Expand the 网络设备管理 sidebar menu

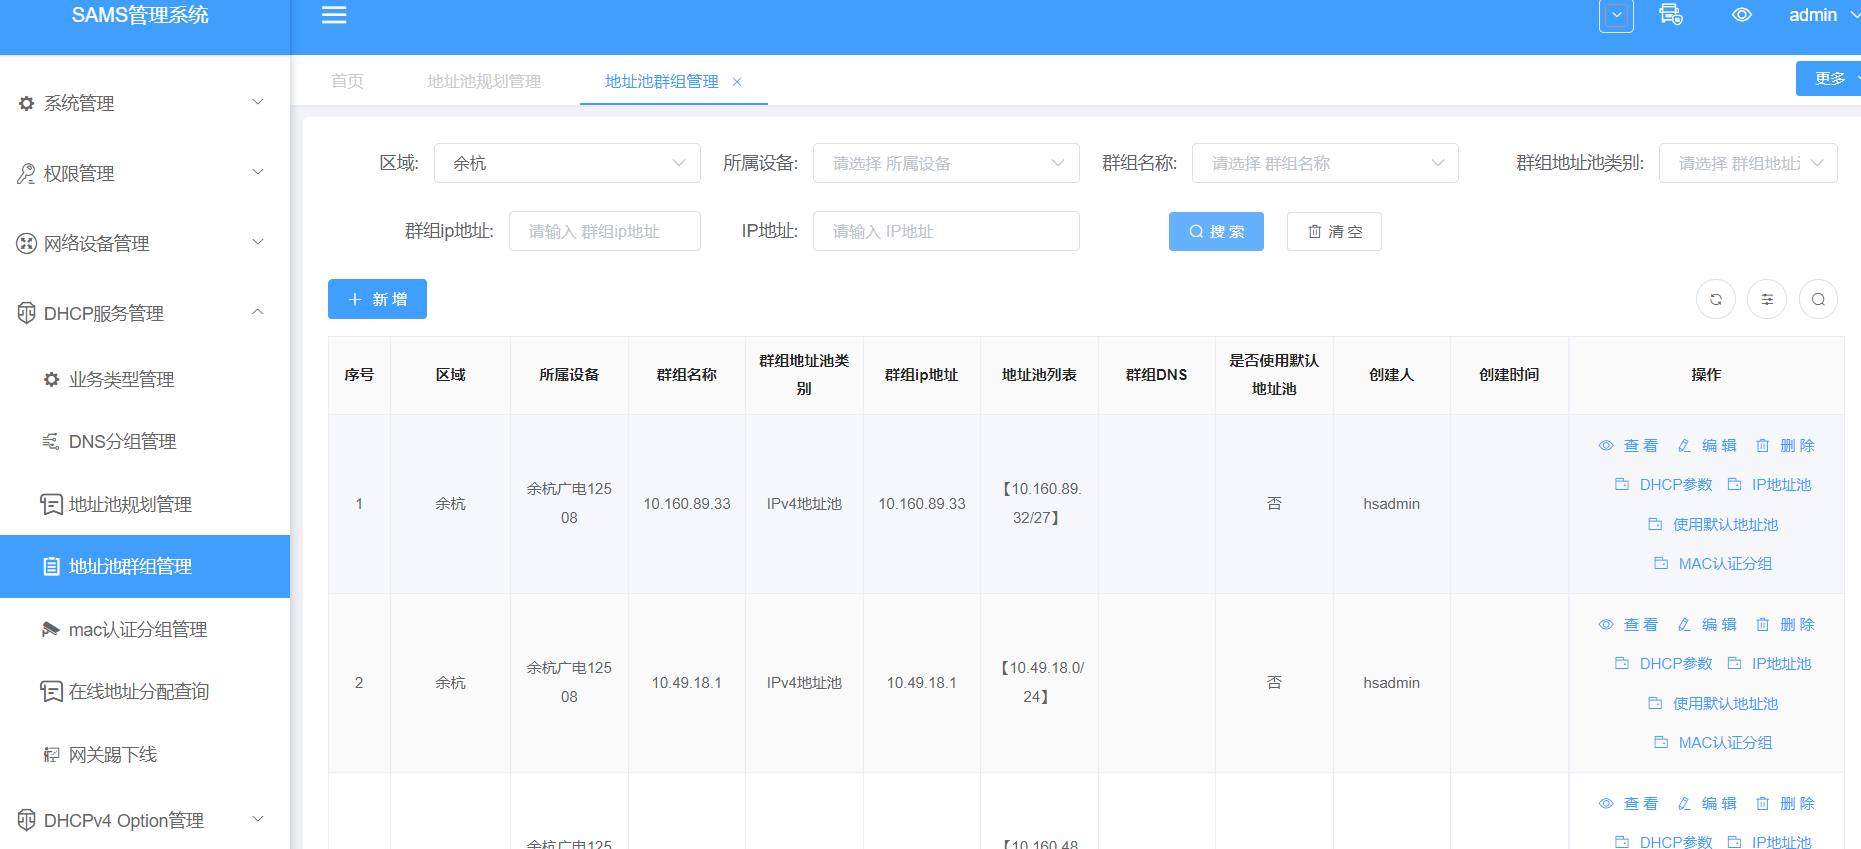[x=145, y=243]
